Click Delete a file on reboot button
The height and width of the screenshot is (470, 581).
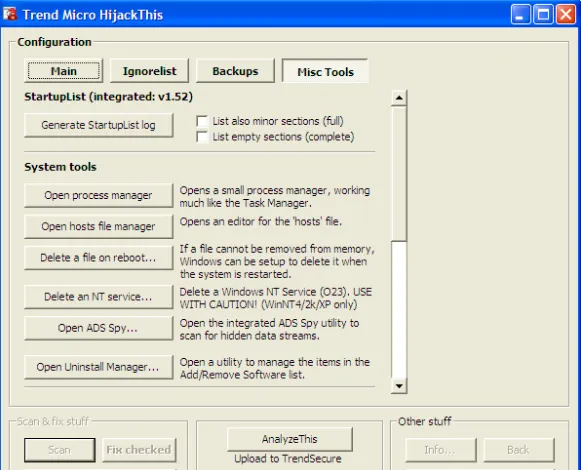point(99,258)
